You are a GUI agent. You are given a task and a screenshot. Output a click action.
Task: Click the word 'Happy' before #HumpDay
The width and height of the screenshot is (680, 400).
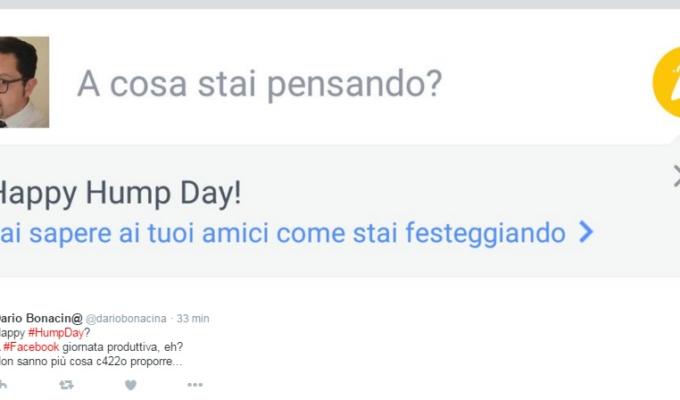point(12,333)
